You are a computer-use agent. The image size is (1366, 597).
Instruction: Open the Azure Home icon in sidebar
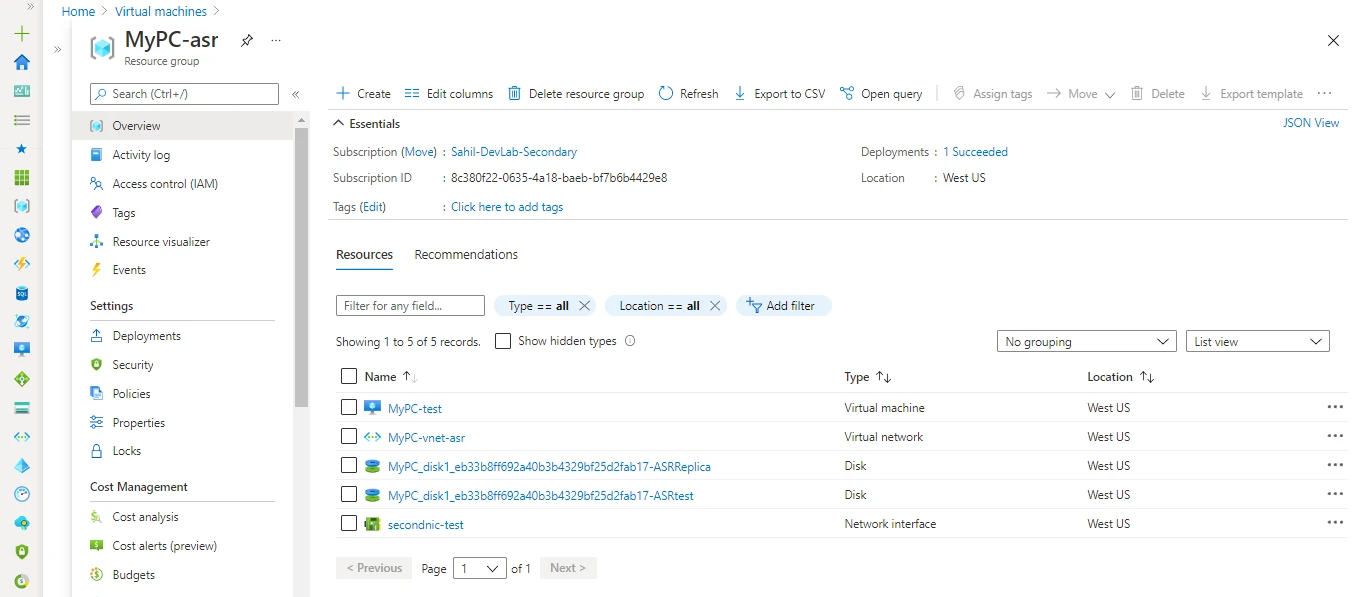pyautogui.click(x=21, y=62)
